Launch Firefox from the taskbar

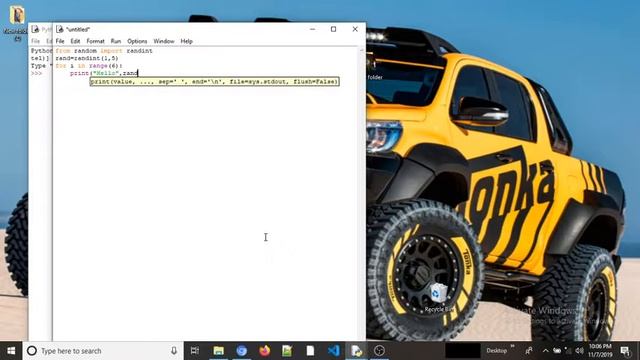264,351
